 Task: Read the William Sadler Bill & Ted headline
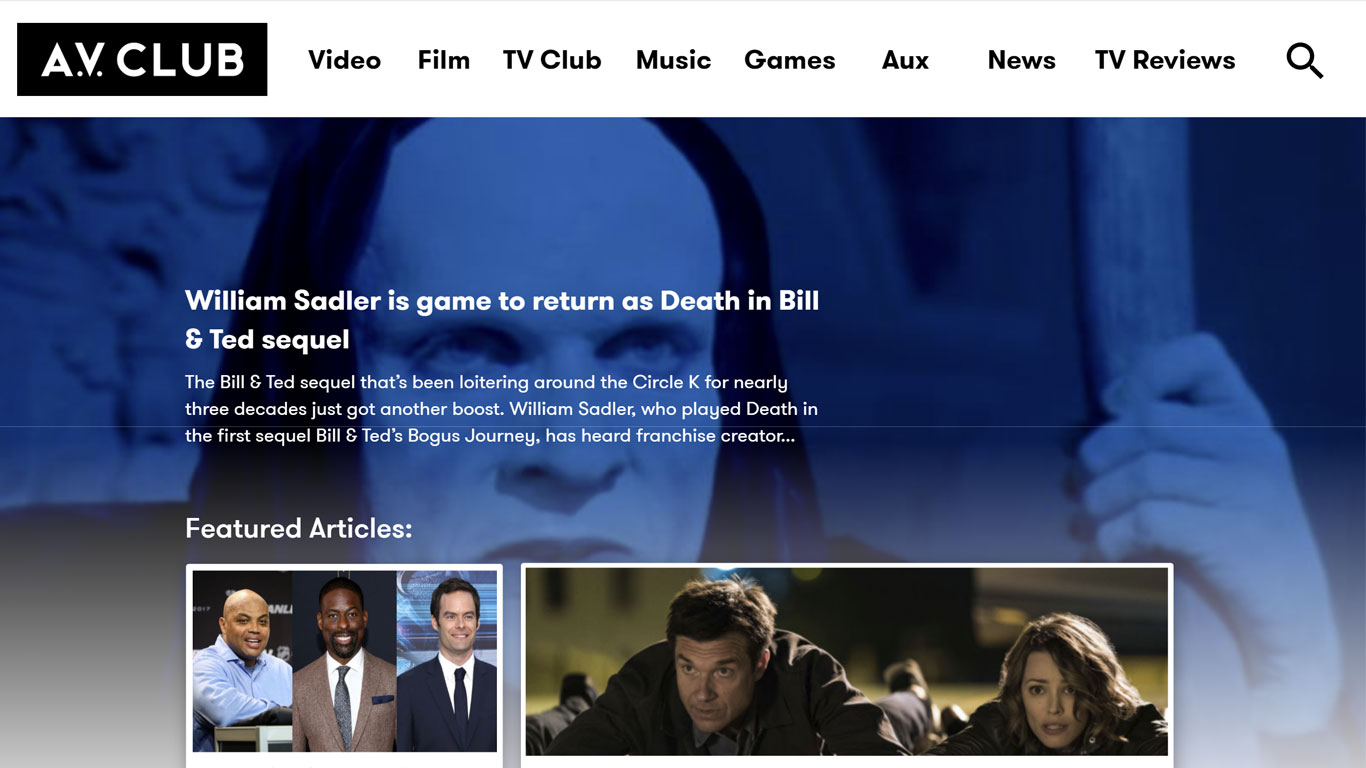point(502,320)
